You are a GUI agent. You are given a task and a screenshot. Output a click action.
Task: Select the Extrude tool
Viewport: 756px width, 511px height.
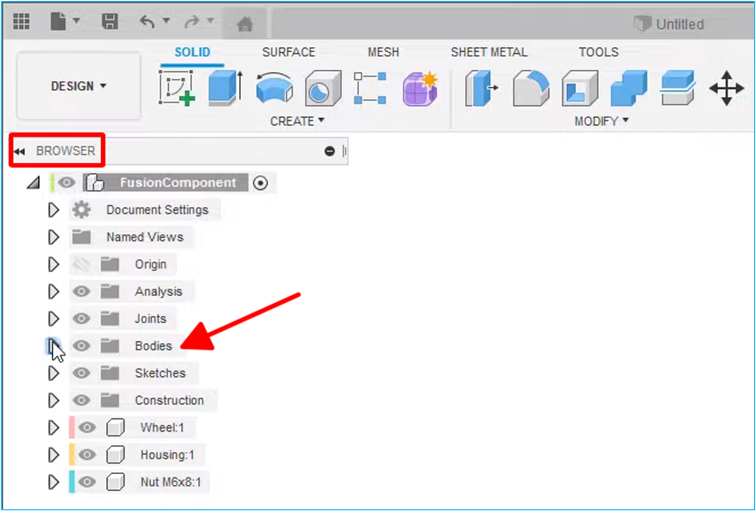pyautogui.click(x=226, y=88)
